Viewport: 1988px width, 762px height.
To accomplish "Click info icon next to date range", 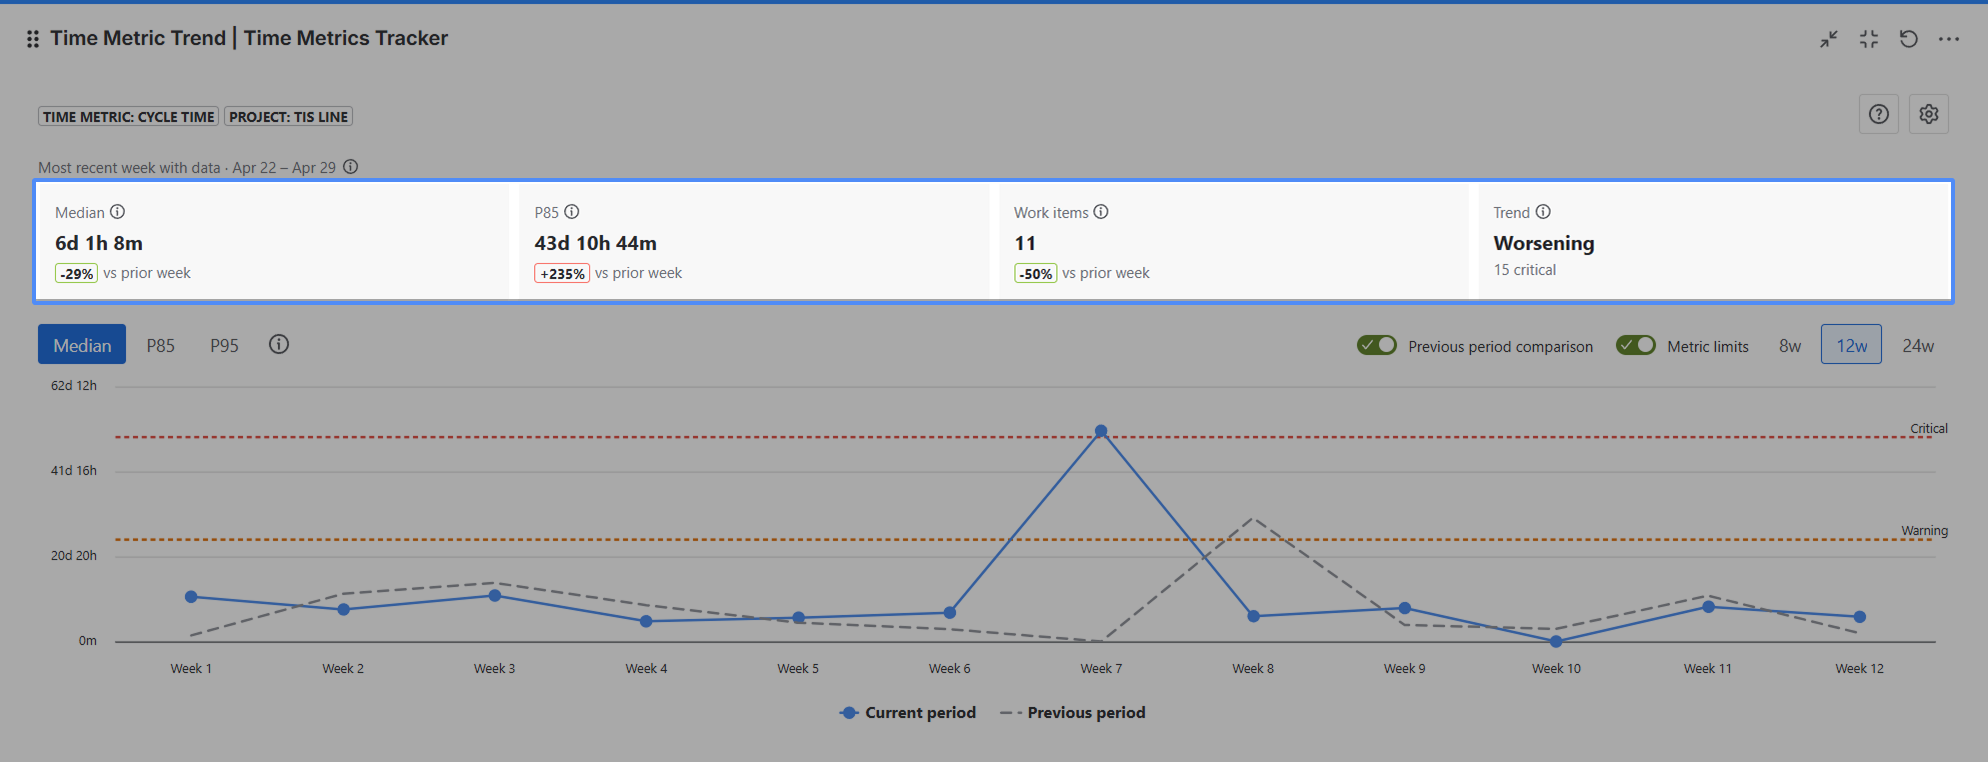I will tap(351, 167).
